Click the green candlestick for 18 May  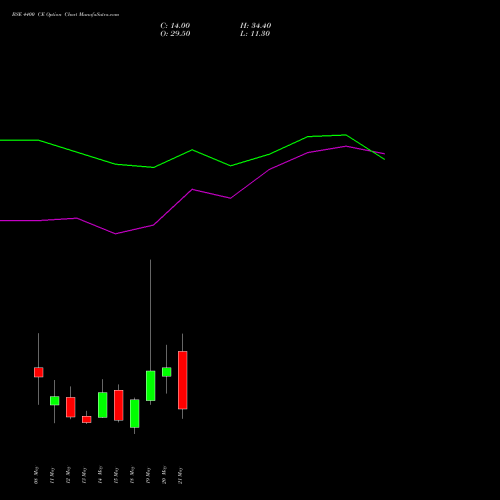coord(135,413)
